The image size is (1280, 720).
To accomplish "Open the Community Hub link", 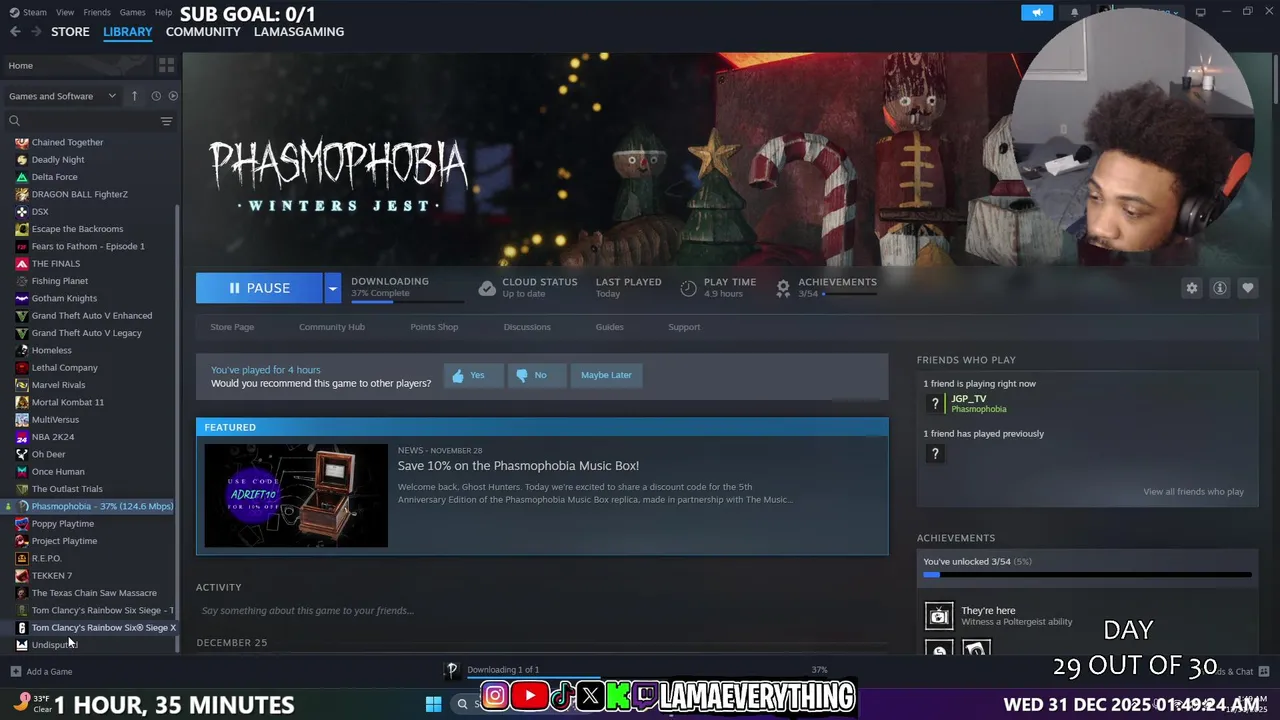I will coord(332,327).
